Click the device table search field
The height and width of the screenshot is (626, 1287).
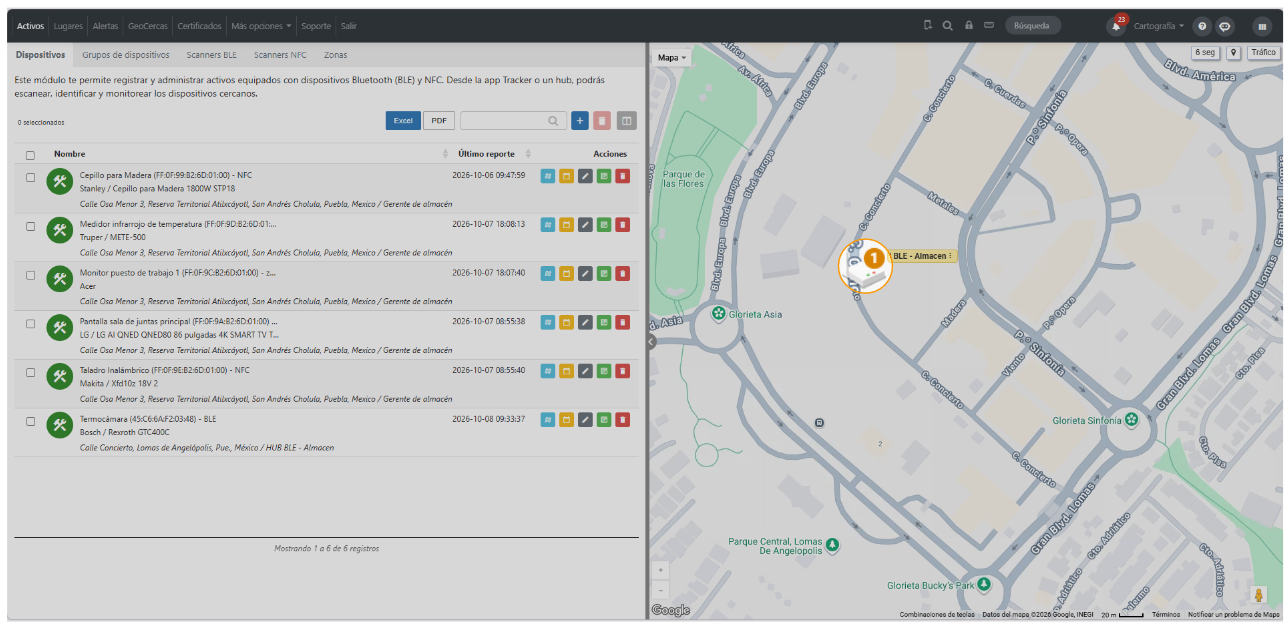(513, 121)
